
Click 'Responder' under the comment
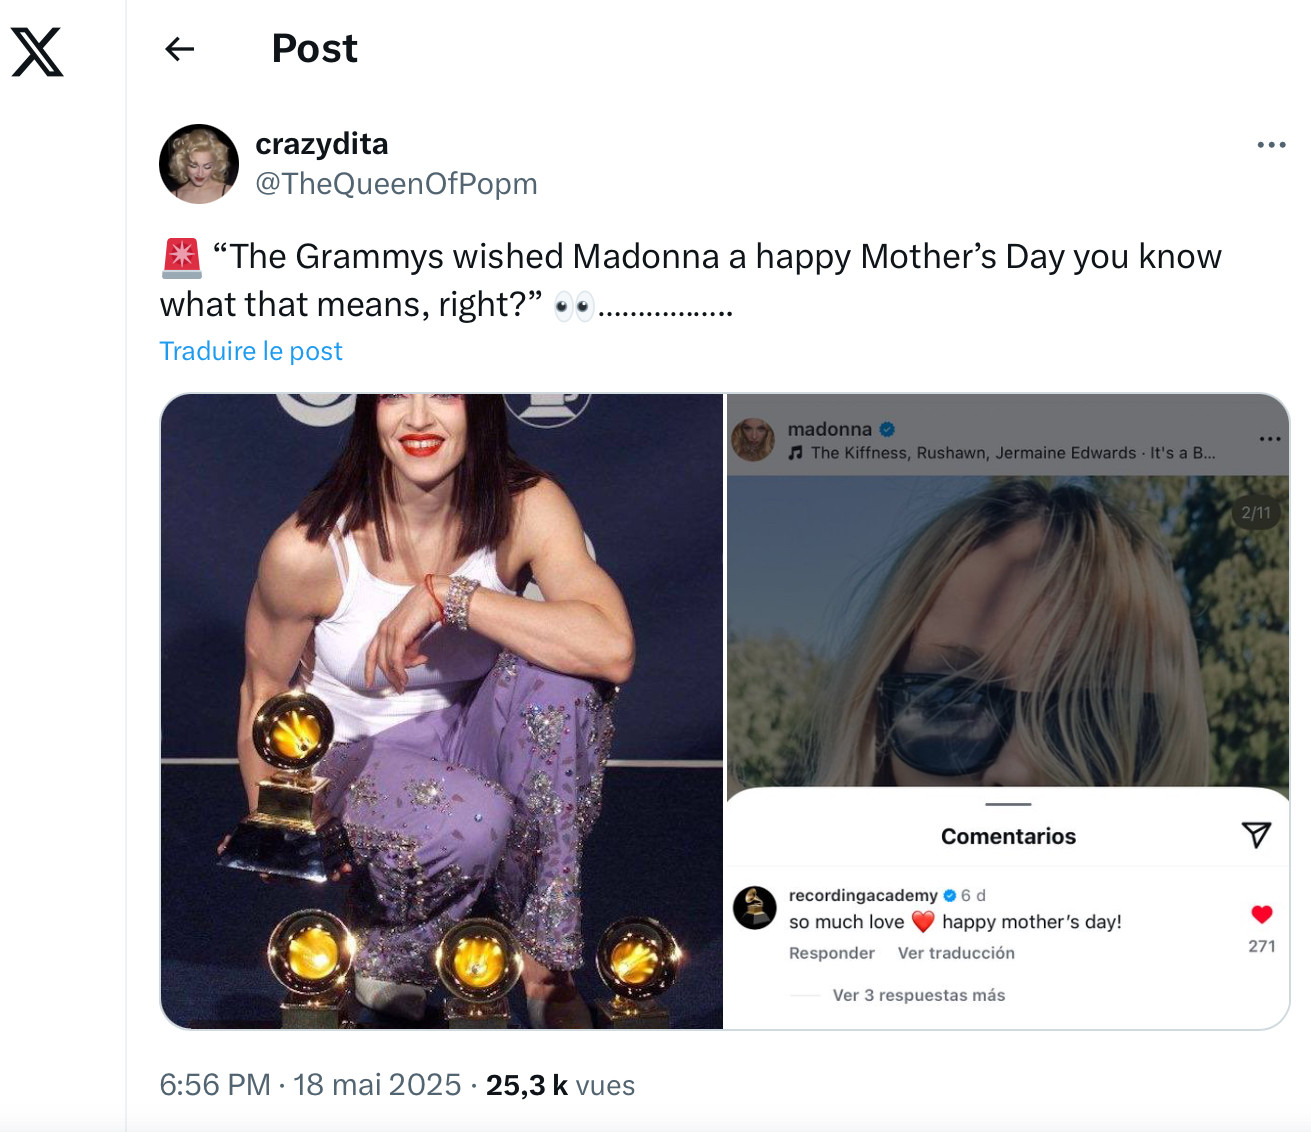(x=831, y=953)
